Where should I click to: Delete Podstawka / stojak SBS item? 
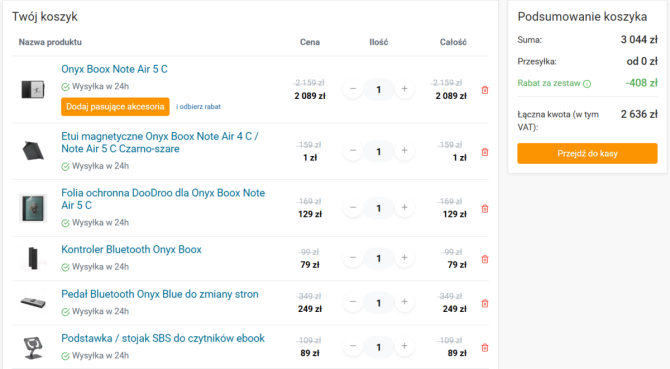(485, 348)
